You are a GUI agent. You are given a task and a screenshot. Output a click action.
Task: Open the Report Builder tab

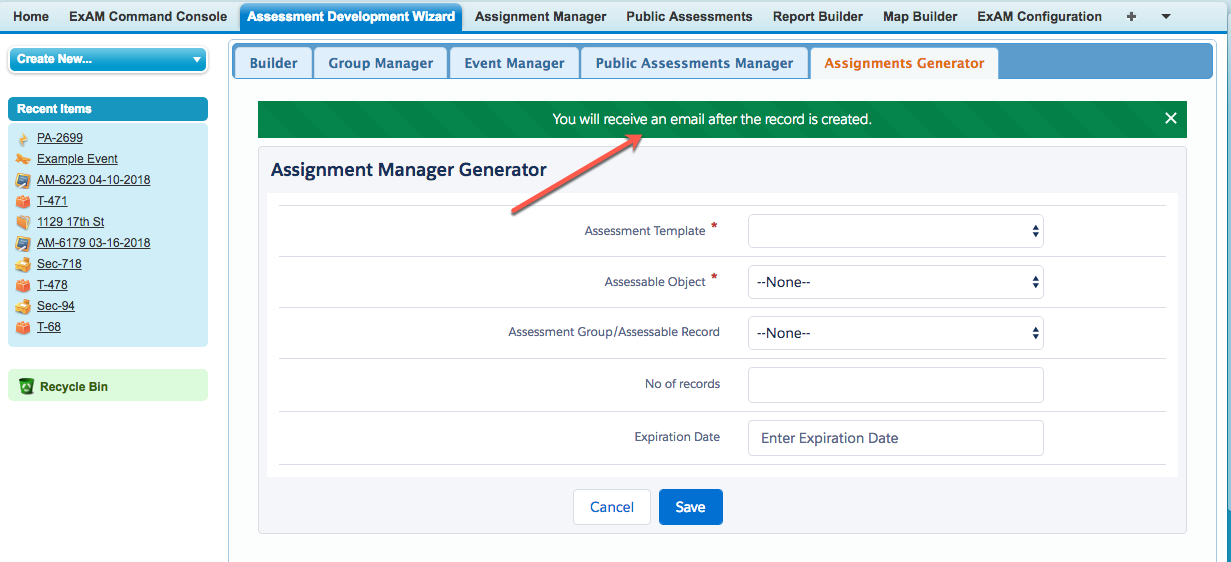(x=817, y=17)
